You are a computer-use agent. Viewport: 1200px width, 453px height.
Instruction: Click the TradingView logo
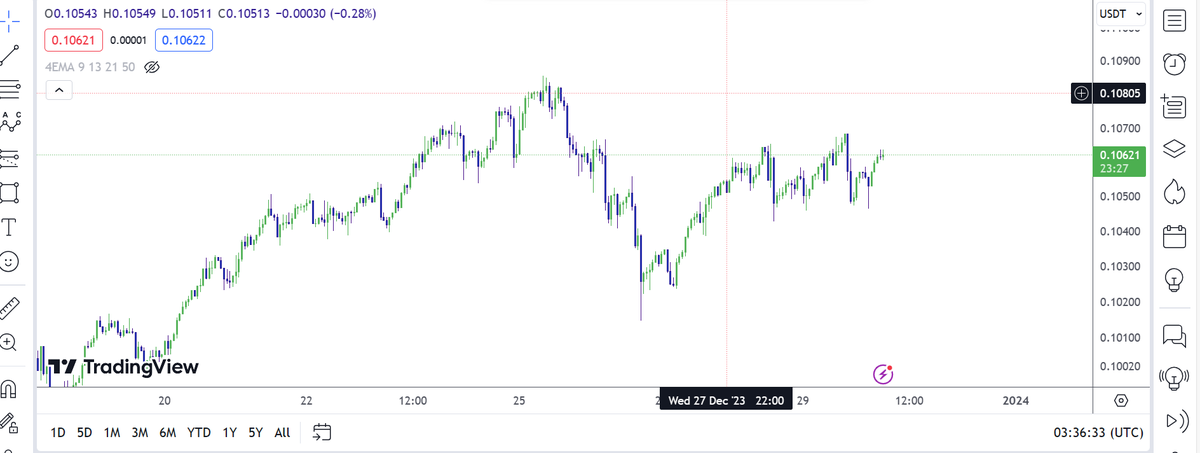(124, 367)
